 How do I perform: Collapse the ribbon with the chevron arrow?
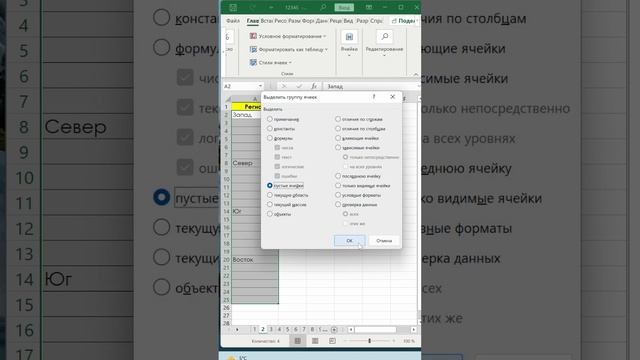416,74
